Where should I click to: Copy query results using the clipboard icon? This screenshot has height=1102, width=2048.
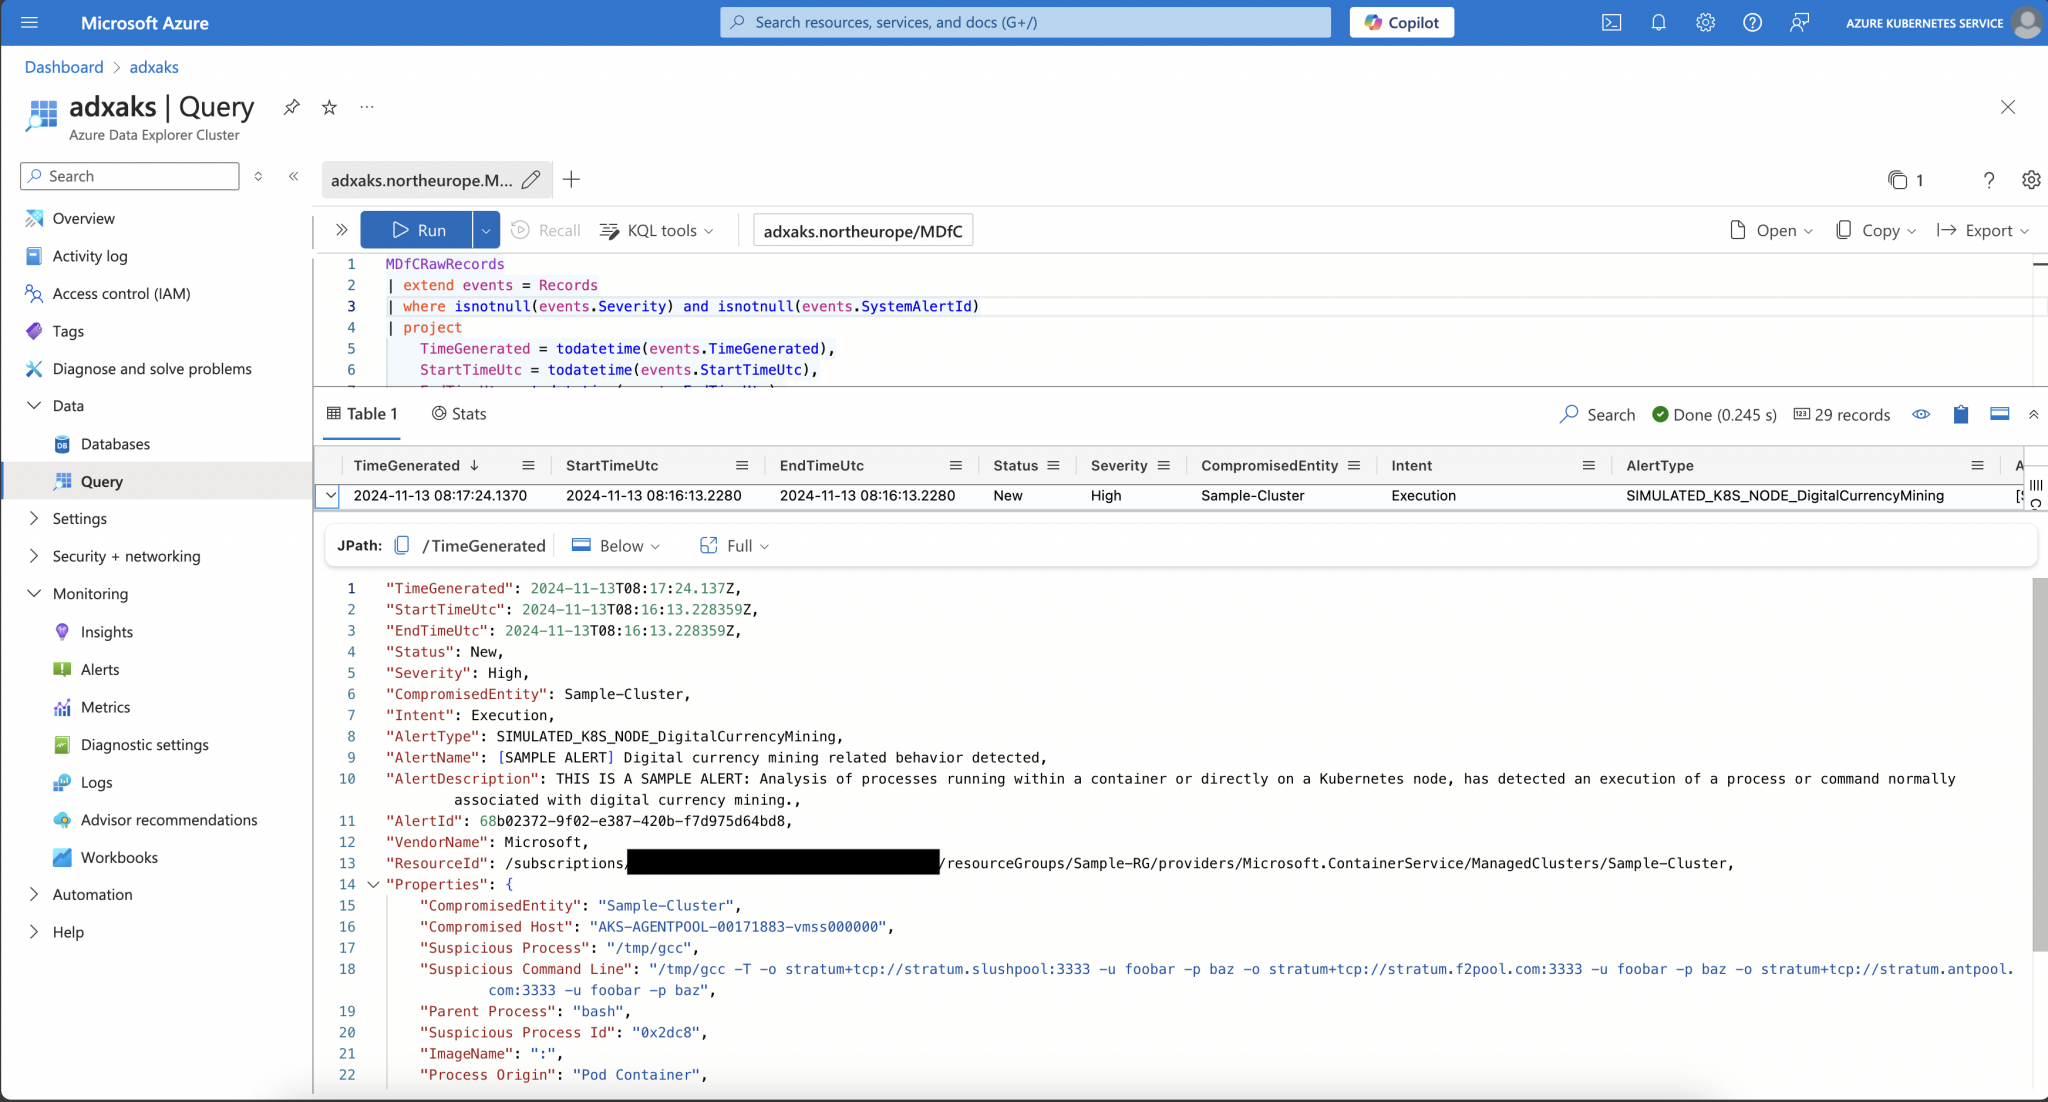pos(1959,414)
